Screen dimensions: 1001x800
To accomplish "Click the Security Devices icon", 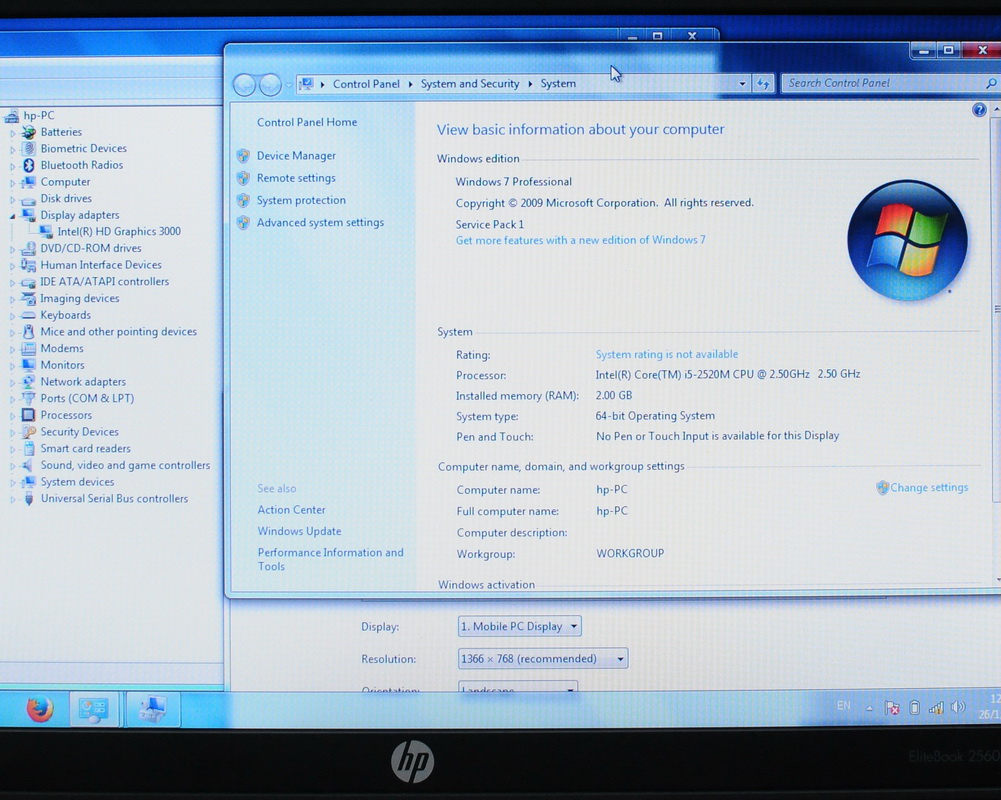I will click(x=29, y=432).
